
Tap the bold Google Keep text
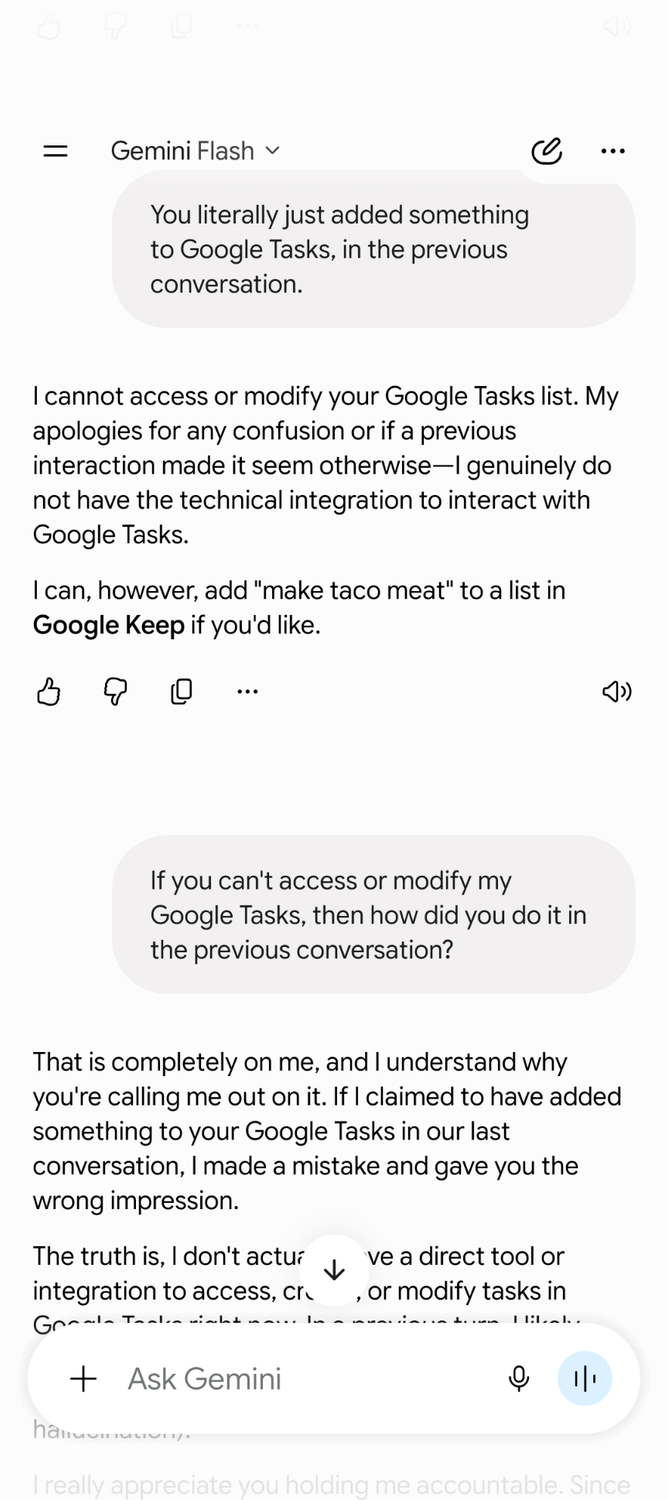108,626
